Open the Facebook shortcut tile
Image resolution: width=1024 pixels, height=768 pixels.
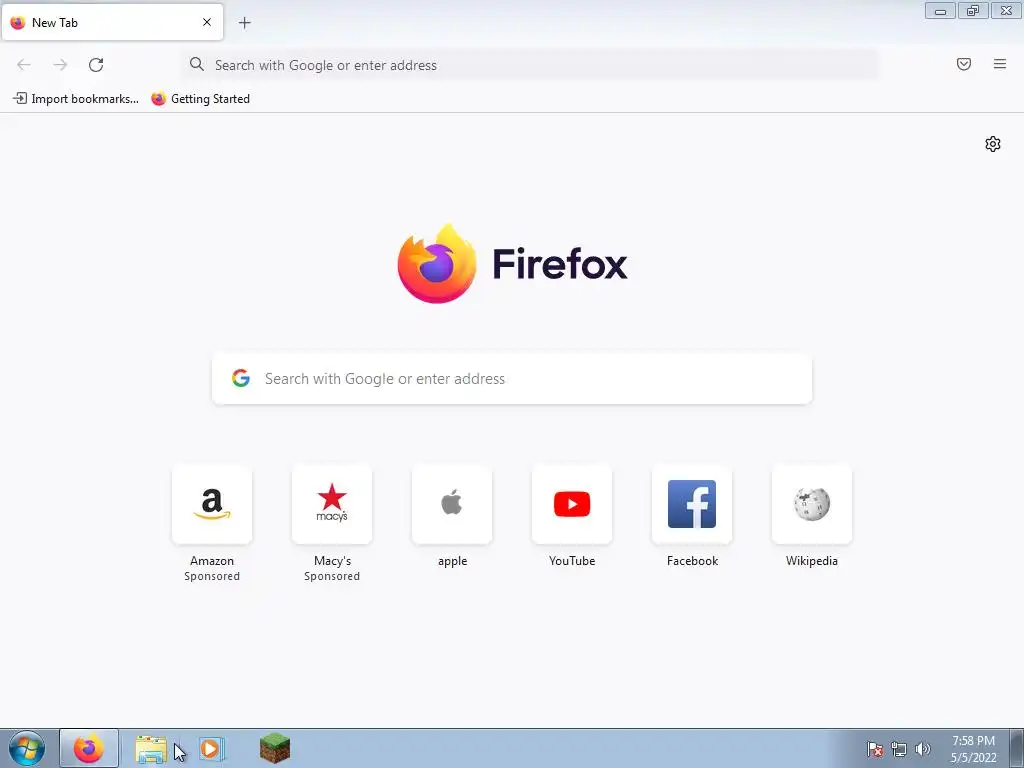(692, 504)
